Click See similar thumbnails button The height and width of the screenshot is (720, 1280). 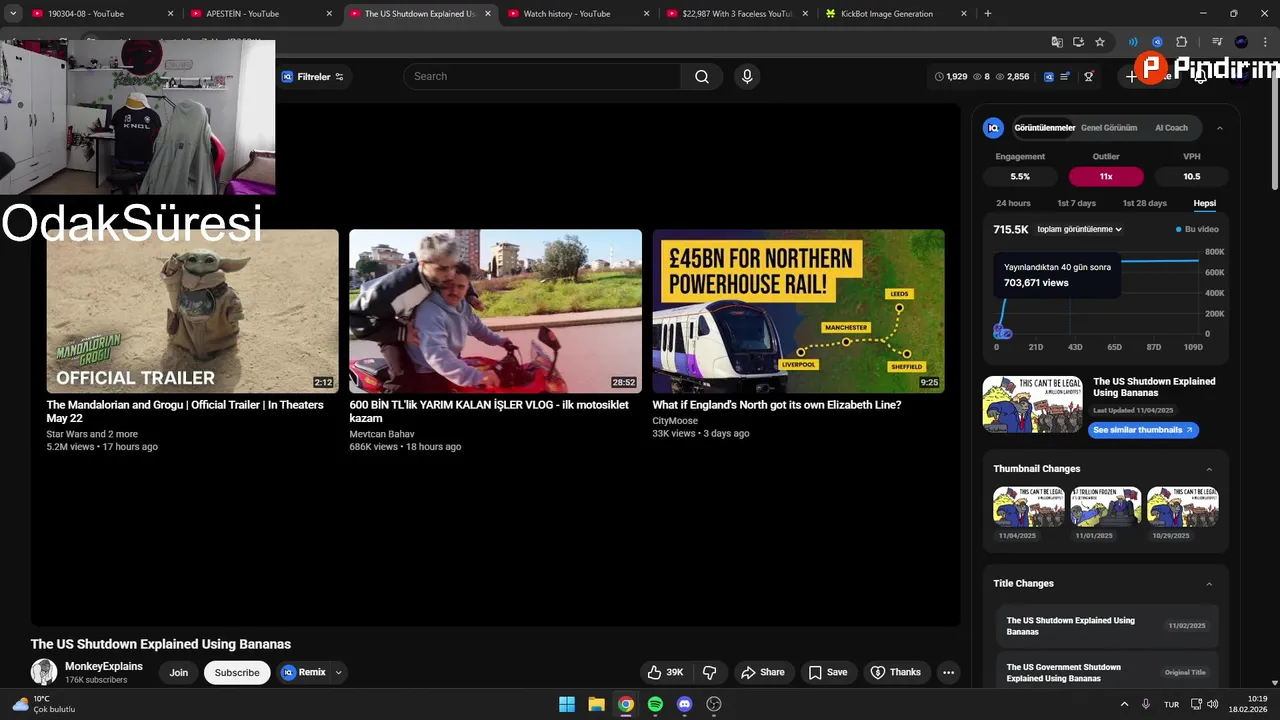click(1143, 430)
